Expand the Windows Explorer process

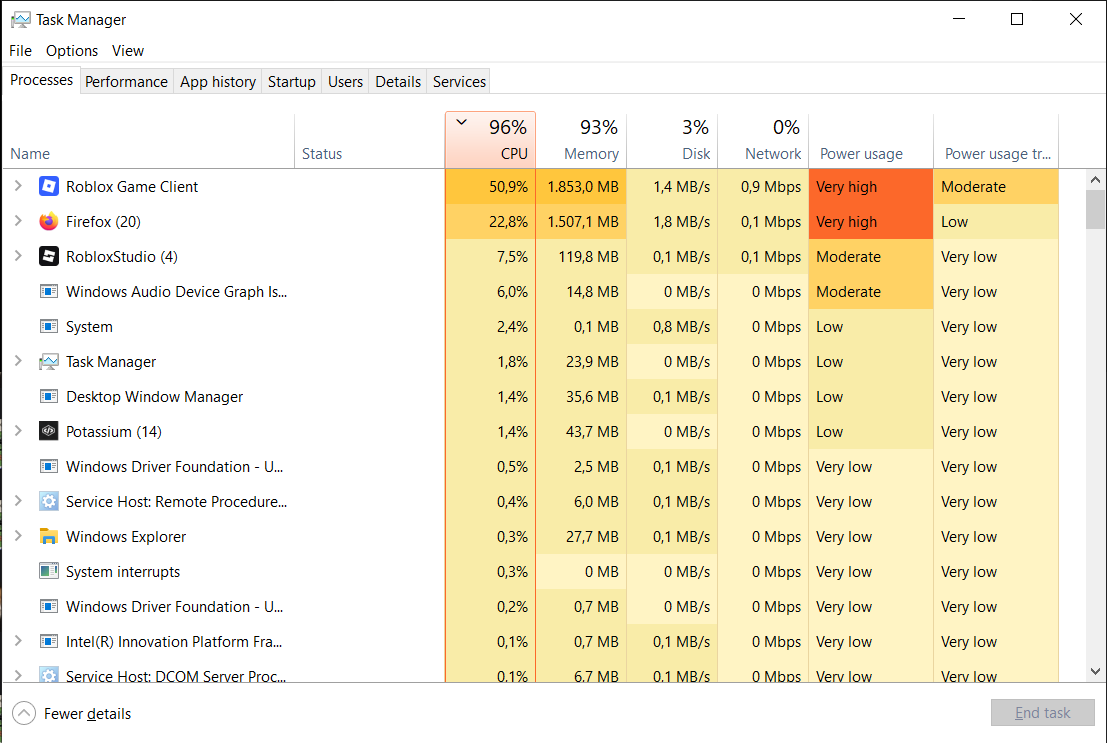[18, 536]
